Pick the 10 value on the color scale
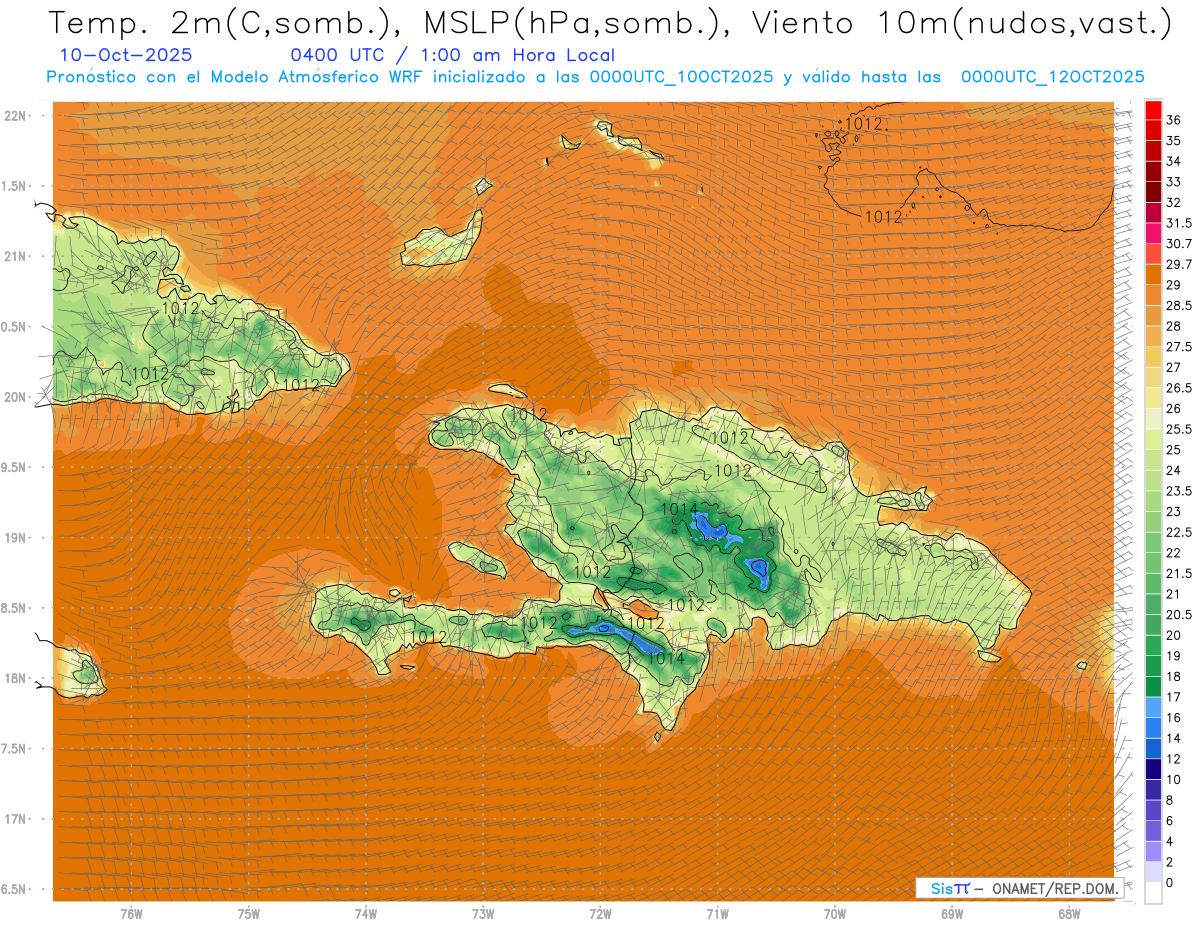This screenshot has height=927, width=1200. [1174, 779]
